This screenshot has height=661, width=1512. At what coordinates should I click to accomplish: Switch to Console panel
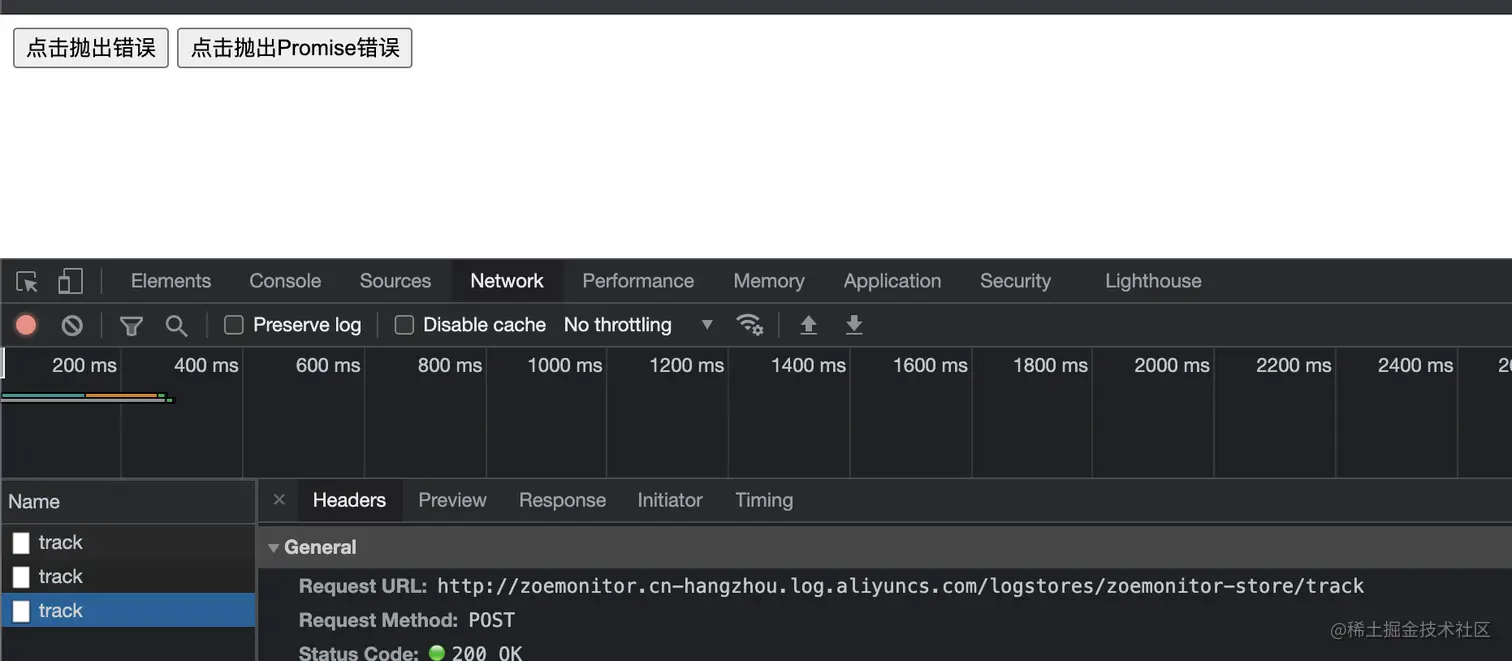click(x=285, y=281)
